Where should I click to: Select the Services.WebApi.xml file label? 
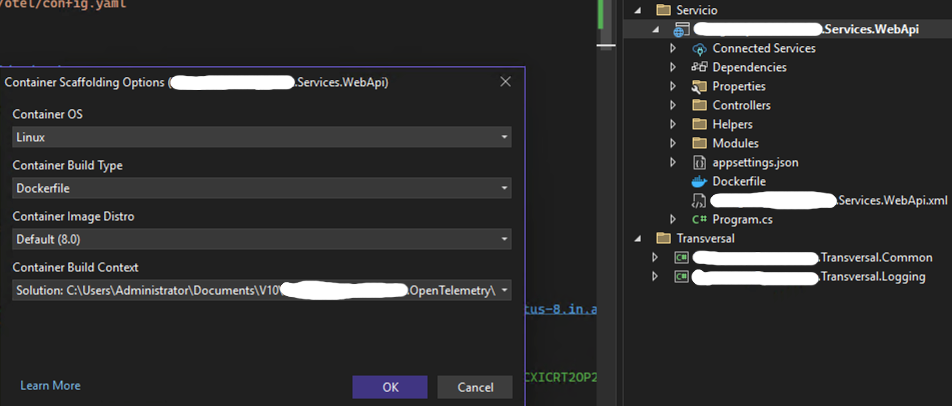892,200
